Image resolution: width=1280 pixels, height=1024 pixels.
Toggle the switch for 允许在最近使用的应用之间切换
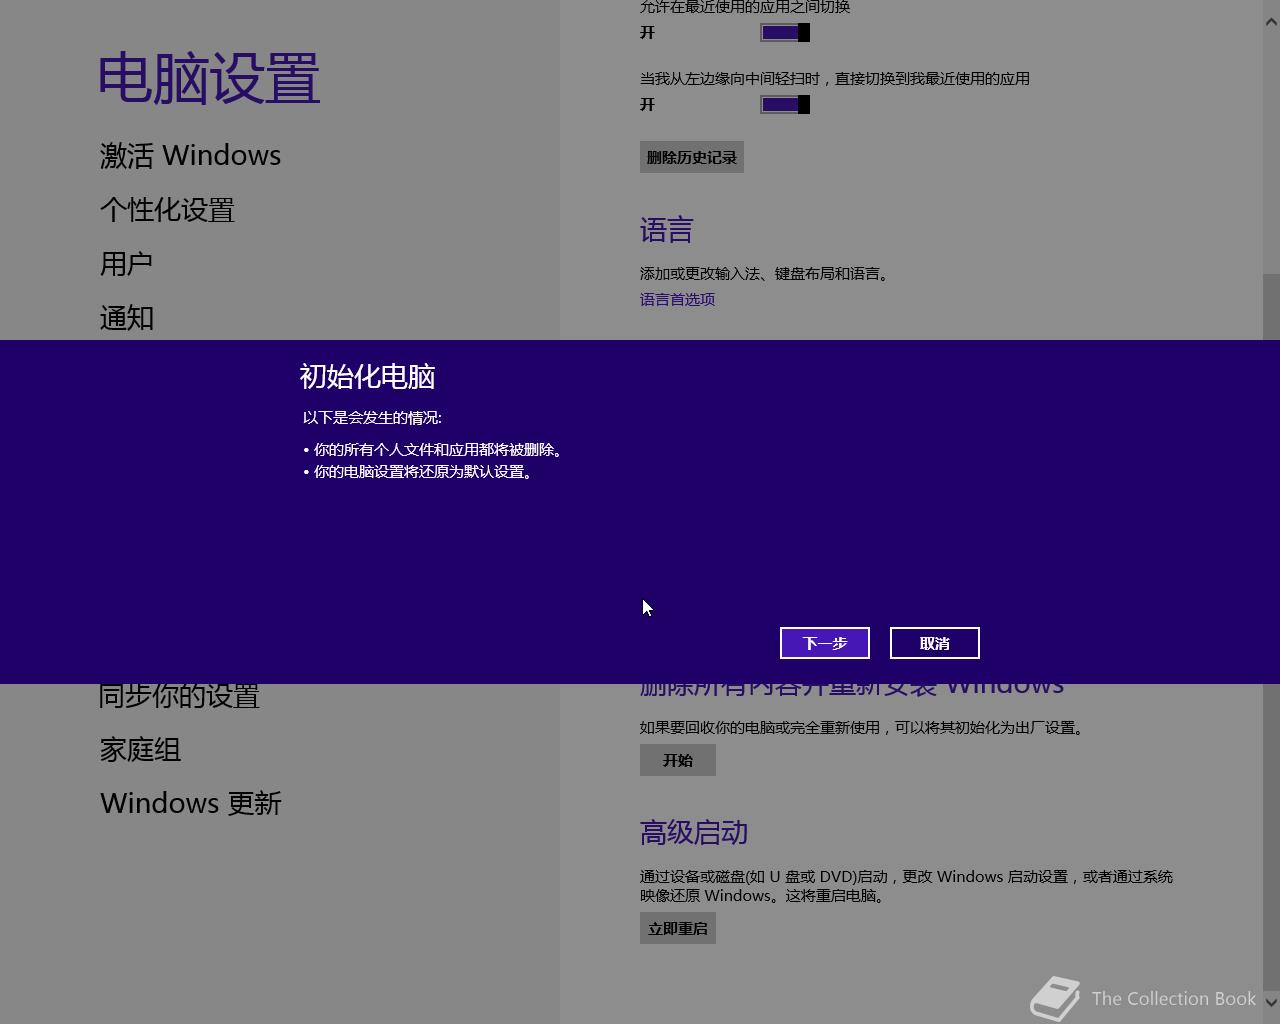click(785, 33)
